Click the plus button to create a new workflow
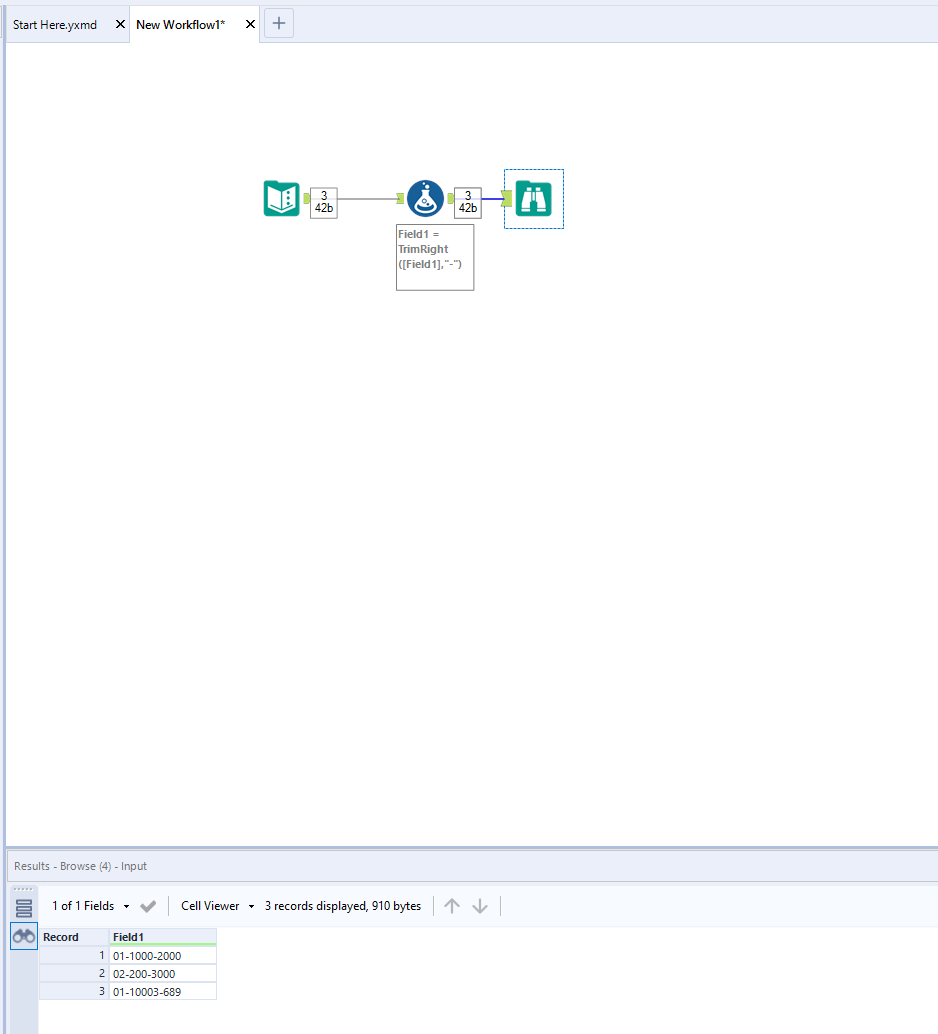This screenshot has height=1034, width=938. click(278, 23)
